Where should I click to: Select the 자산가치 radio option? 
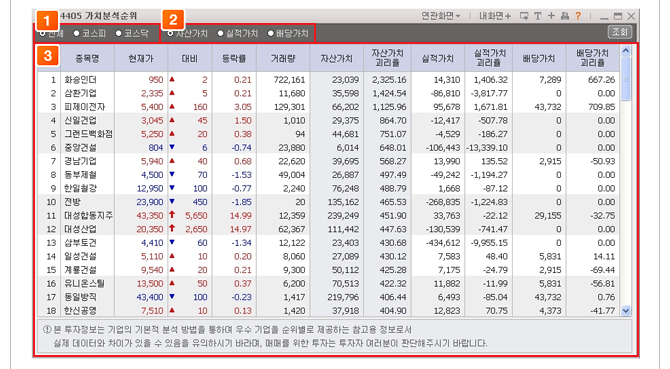[170, 33]
